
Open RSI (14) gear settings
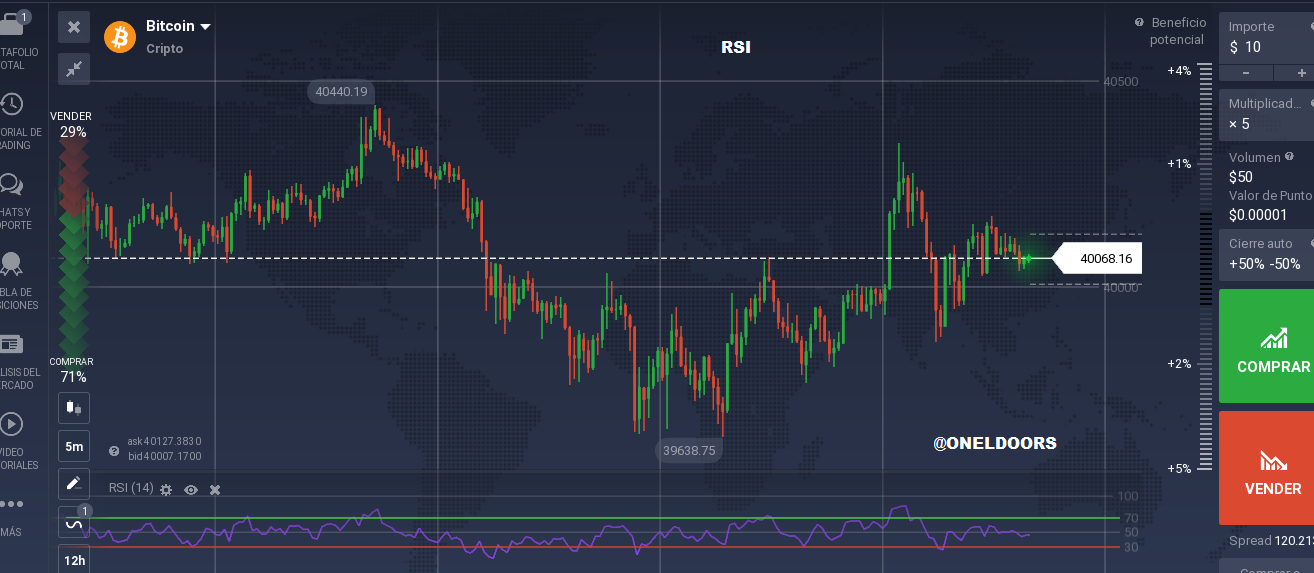(166, 490)
